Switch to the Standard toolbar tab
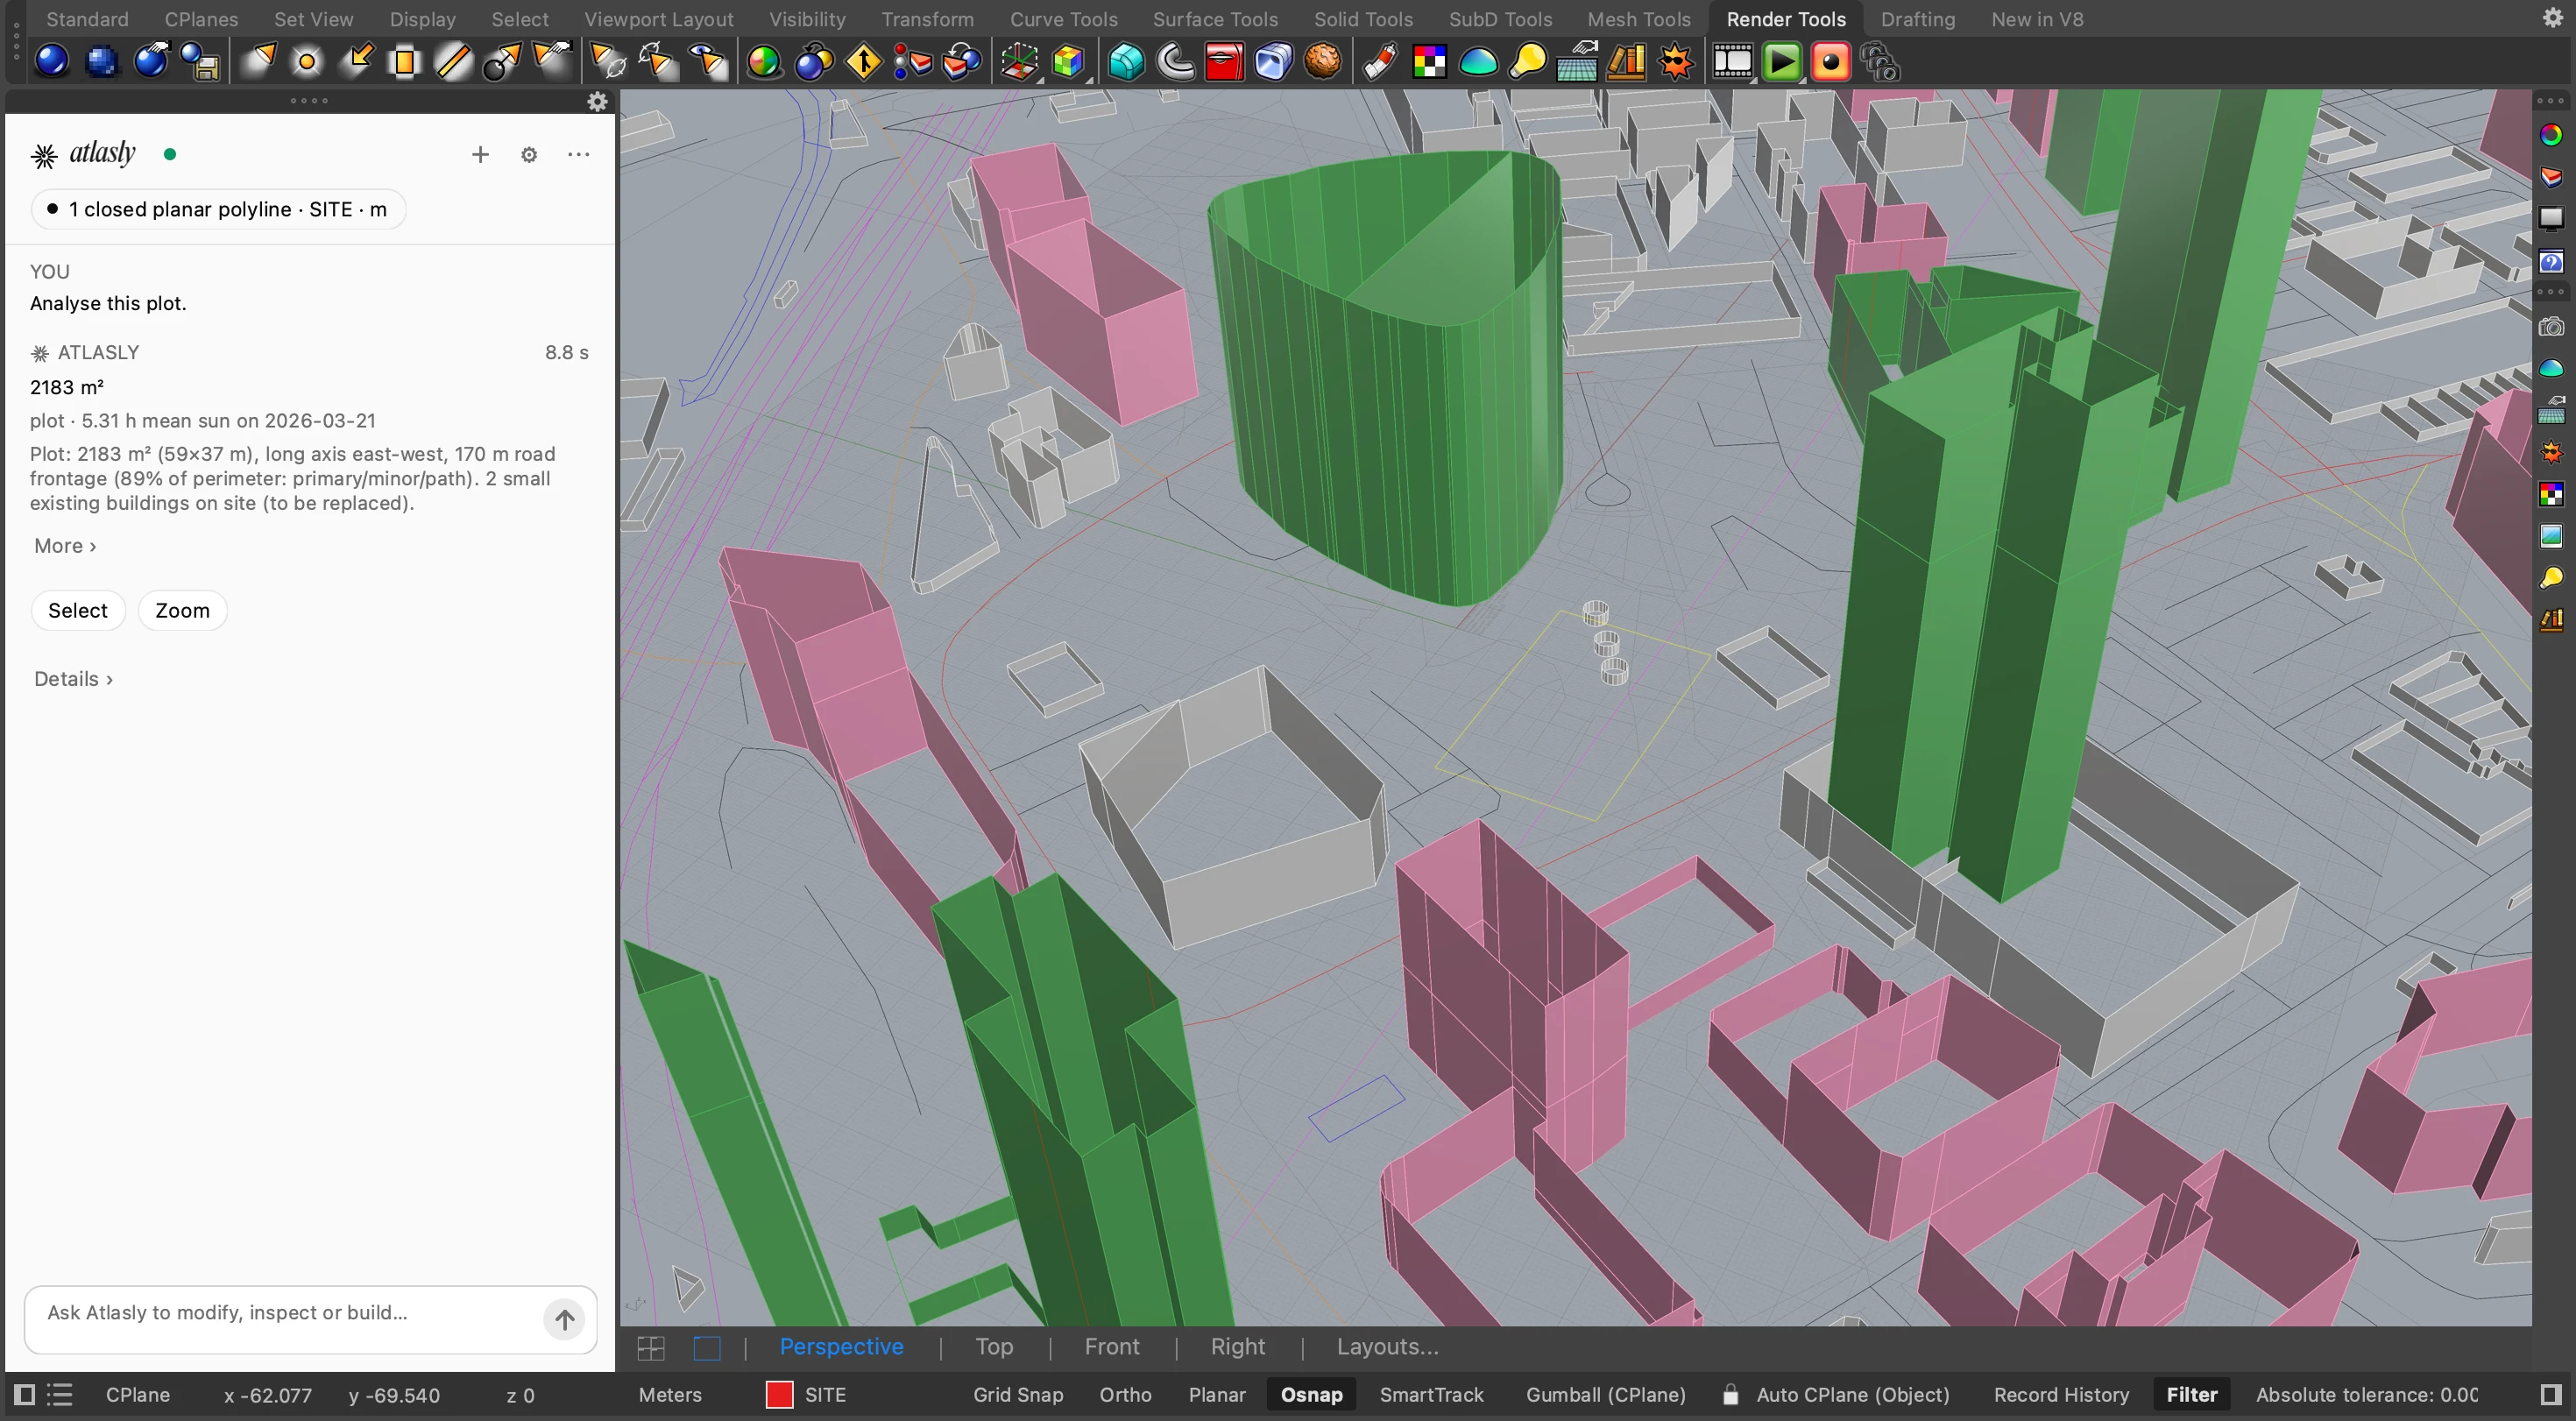The width and height of the screenshot is (2576, 1421). (x=87, y=19)
